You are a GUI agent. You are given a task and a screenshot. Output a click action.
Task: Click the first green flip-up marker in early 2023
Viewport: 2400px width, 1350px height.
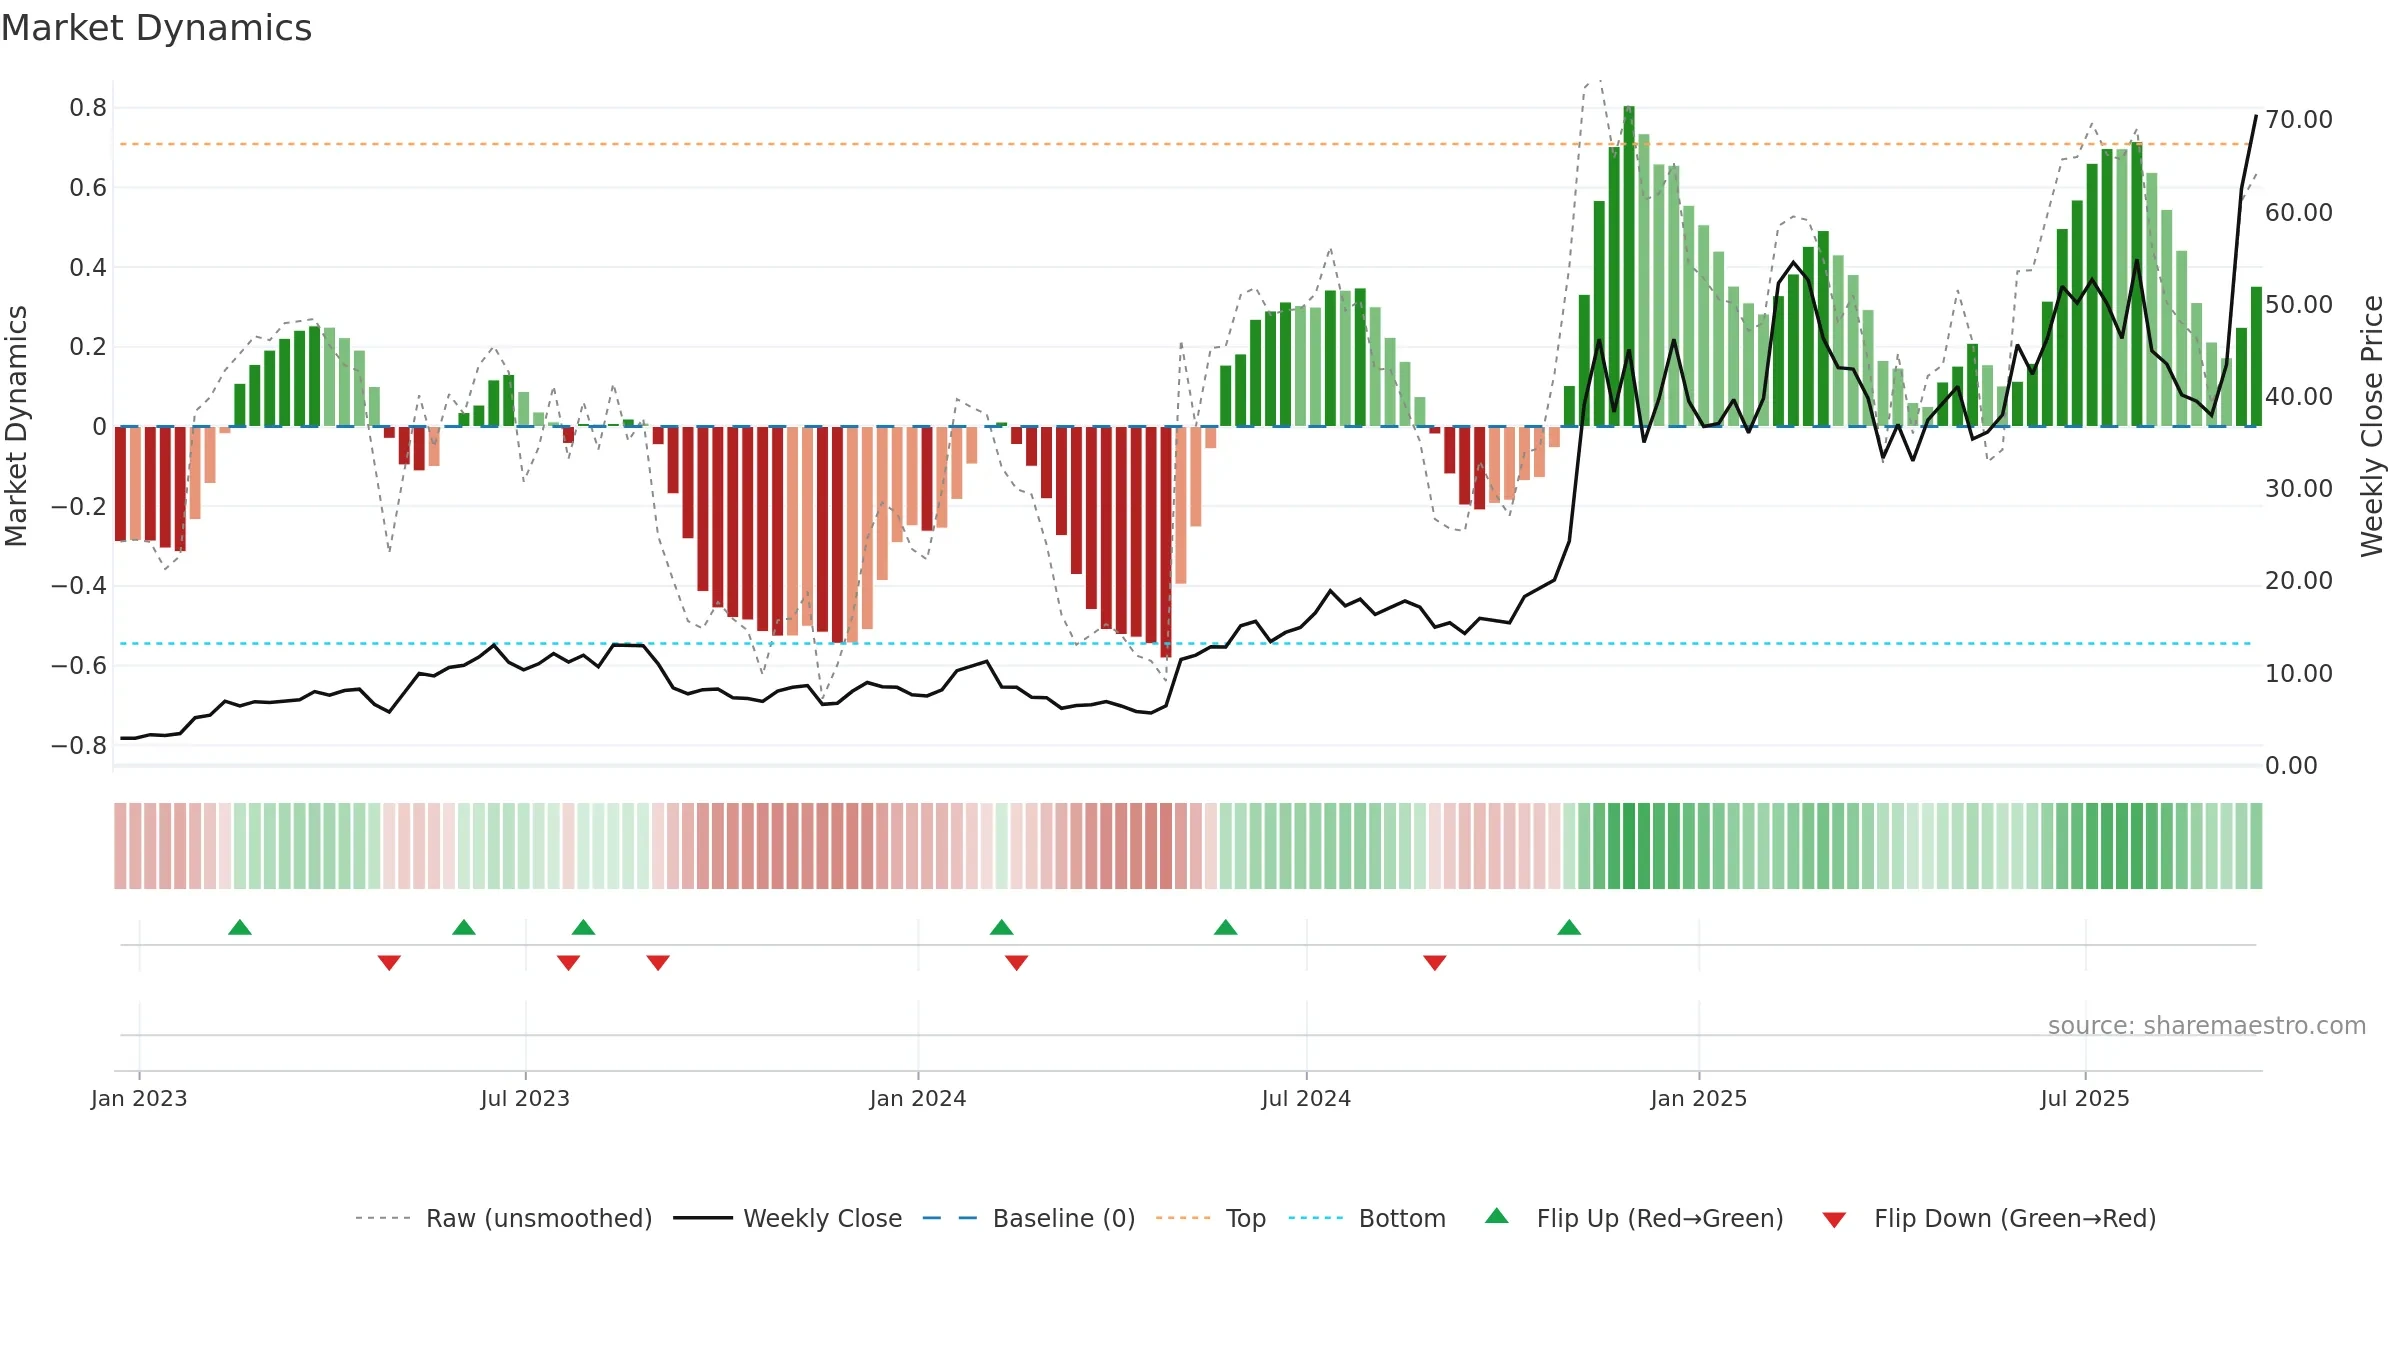(240, 927)
